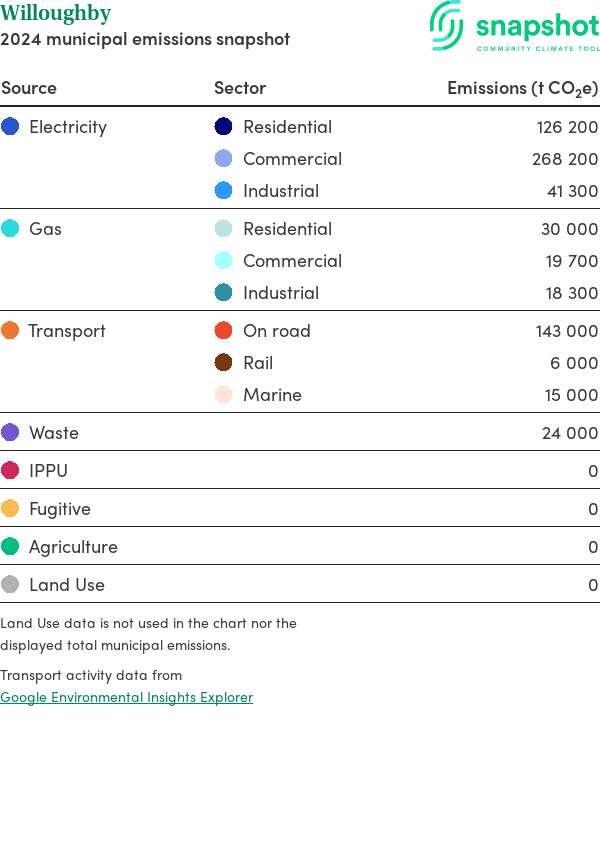The height and width of the screenshot is (850, 600).
Task: Click the On road red dot
Action: (x=224, y=331)
